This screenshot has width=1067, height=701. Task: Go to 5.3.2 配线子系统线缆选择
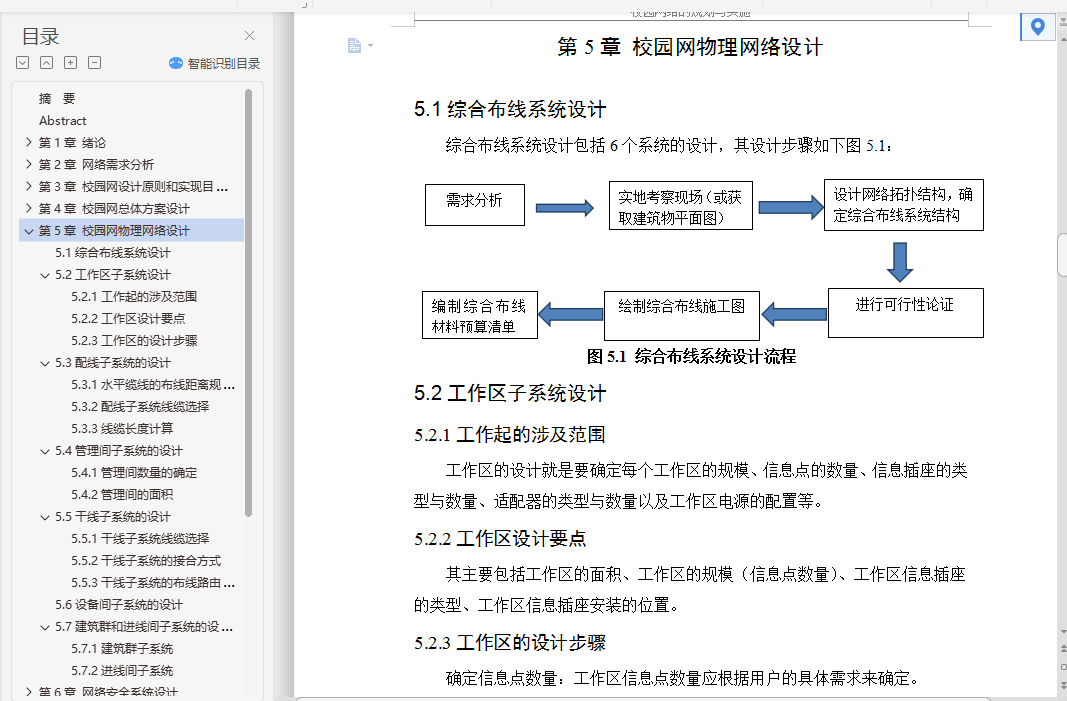click(x=140, y=406)
